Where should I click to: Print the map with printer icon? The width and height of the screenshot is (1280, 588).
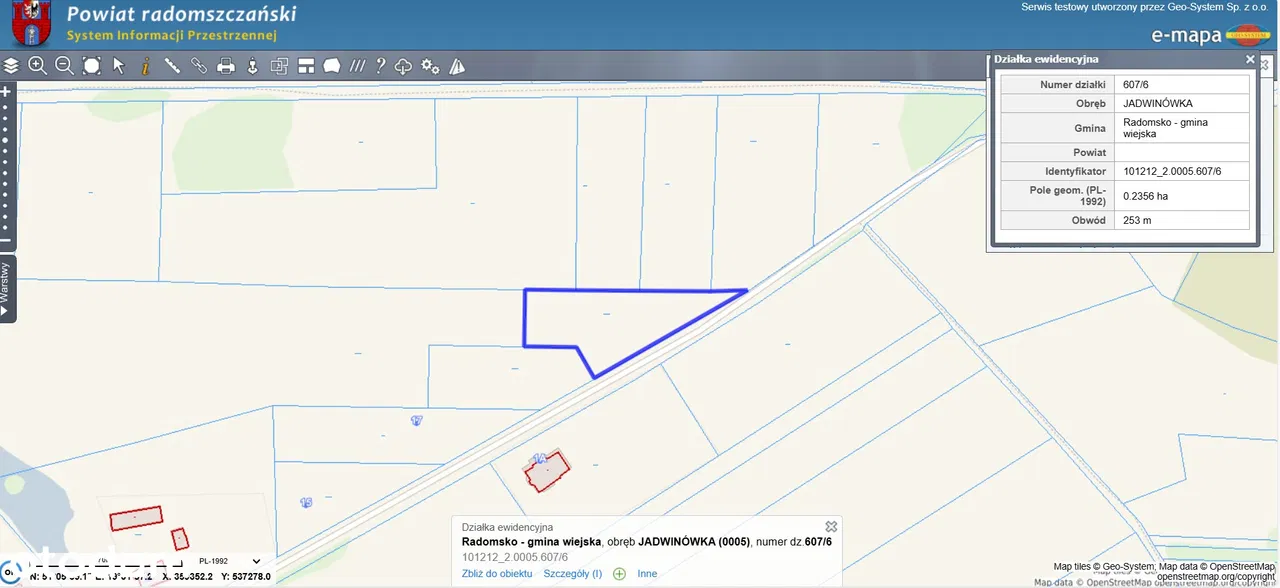coord(226,66)
